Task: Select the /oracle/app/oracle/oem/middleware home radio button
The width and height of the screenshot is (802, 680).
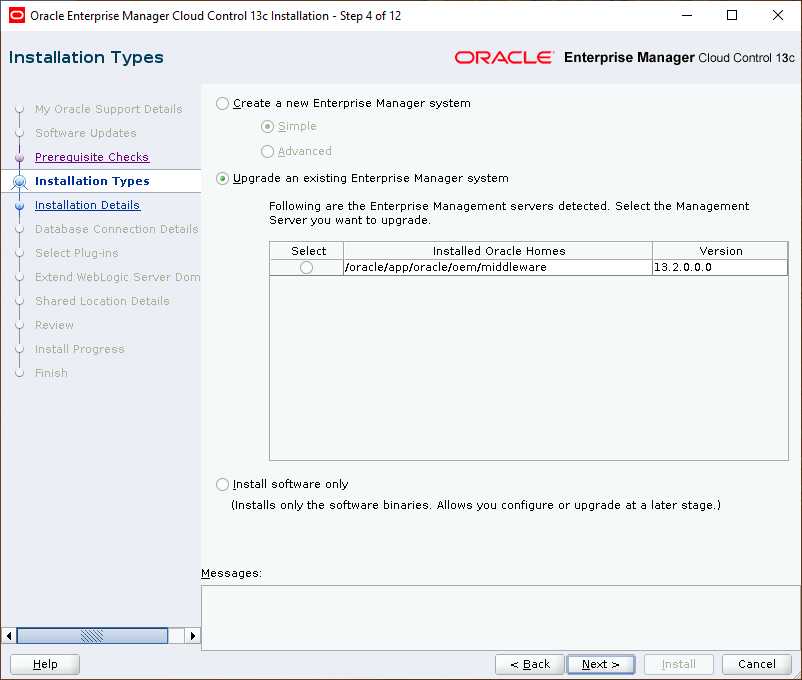Action: coord(306,268)
